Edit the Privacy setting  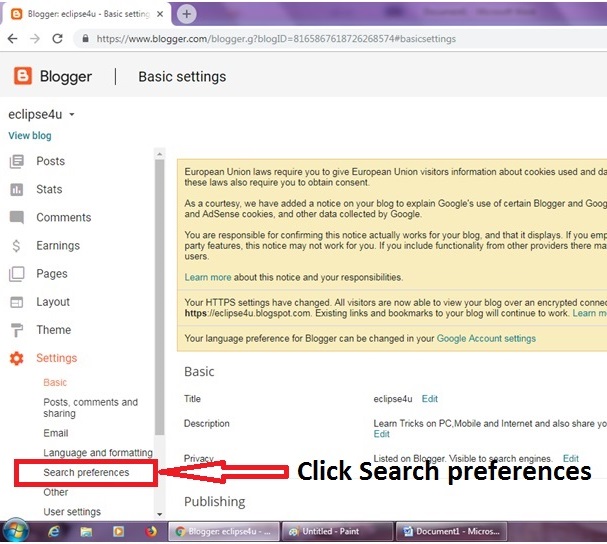571,458
